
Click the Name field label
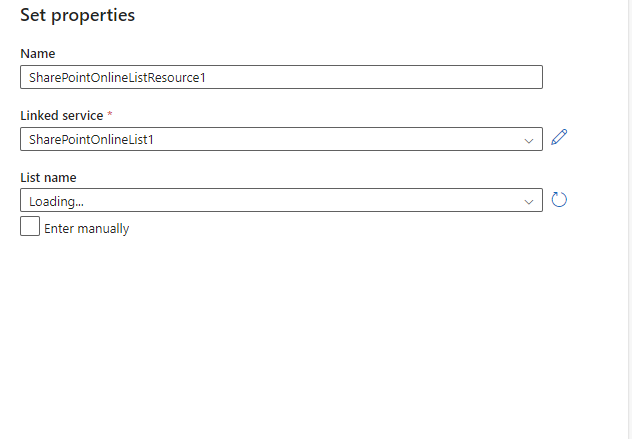click(x=38, y=54)
